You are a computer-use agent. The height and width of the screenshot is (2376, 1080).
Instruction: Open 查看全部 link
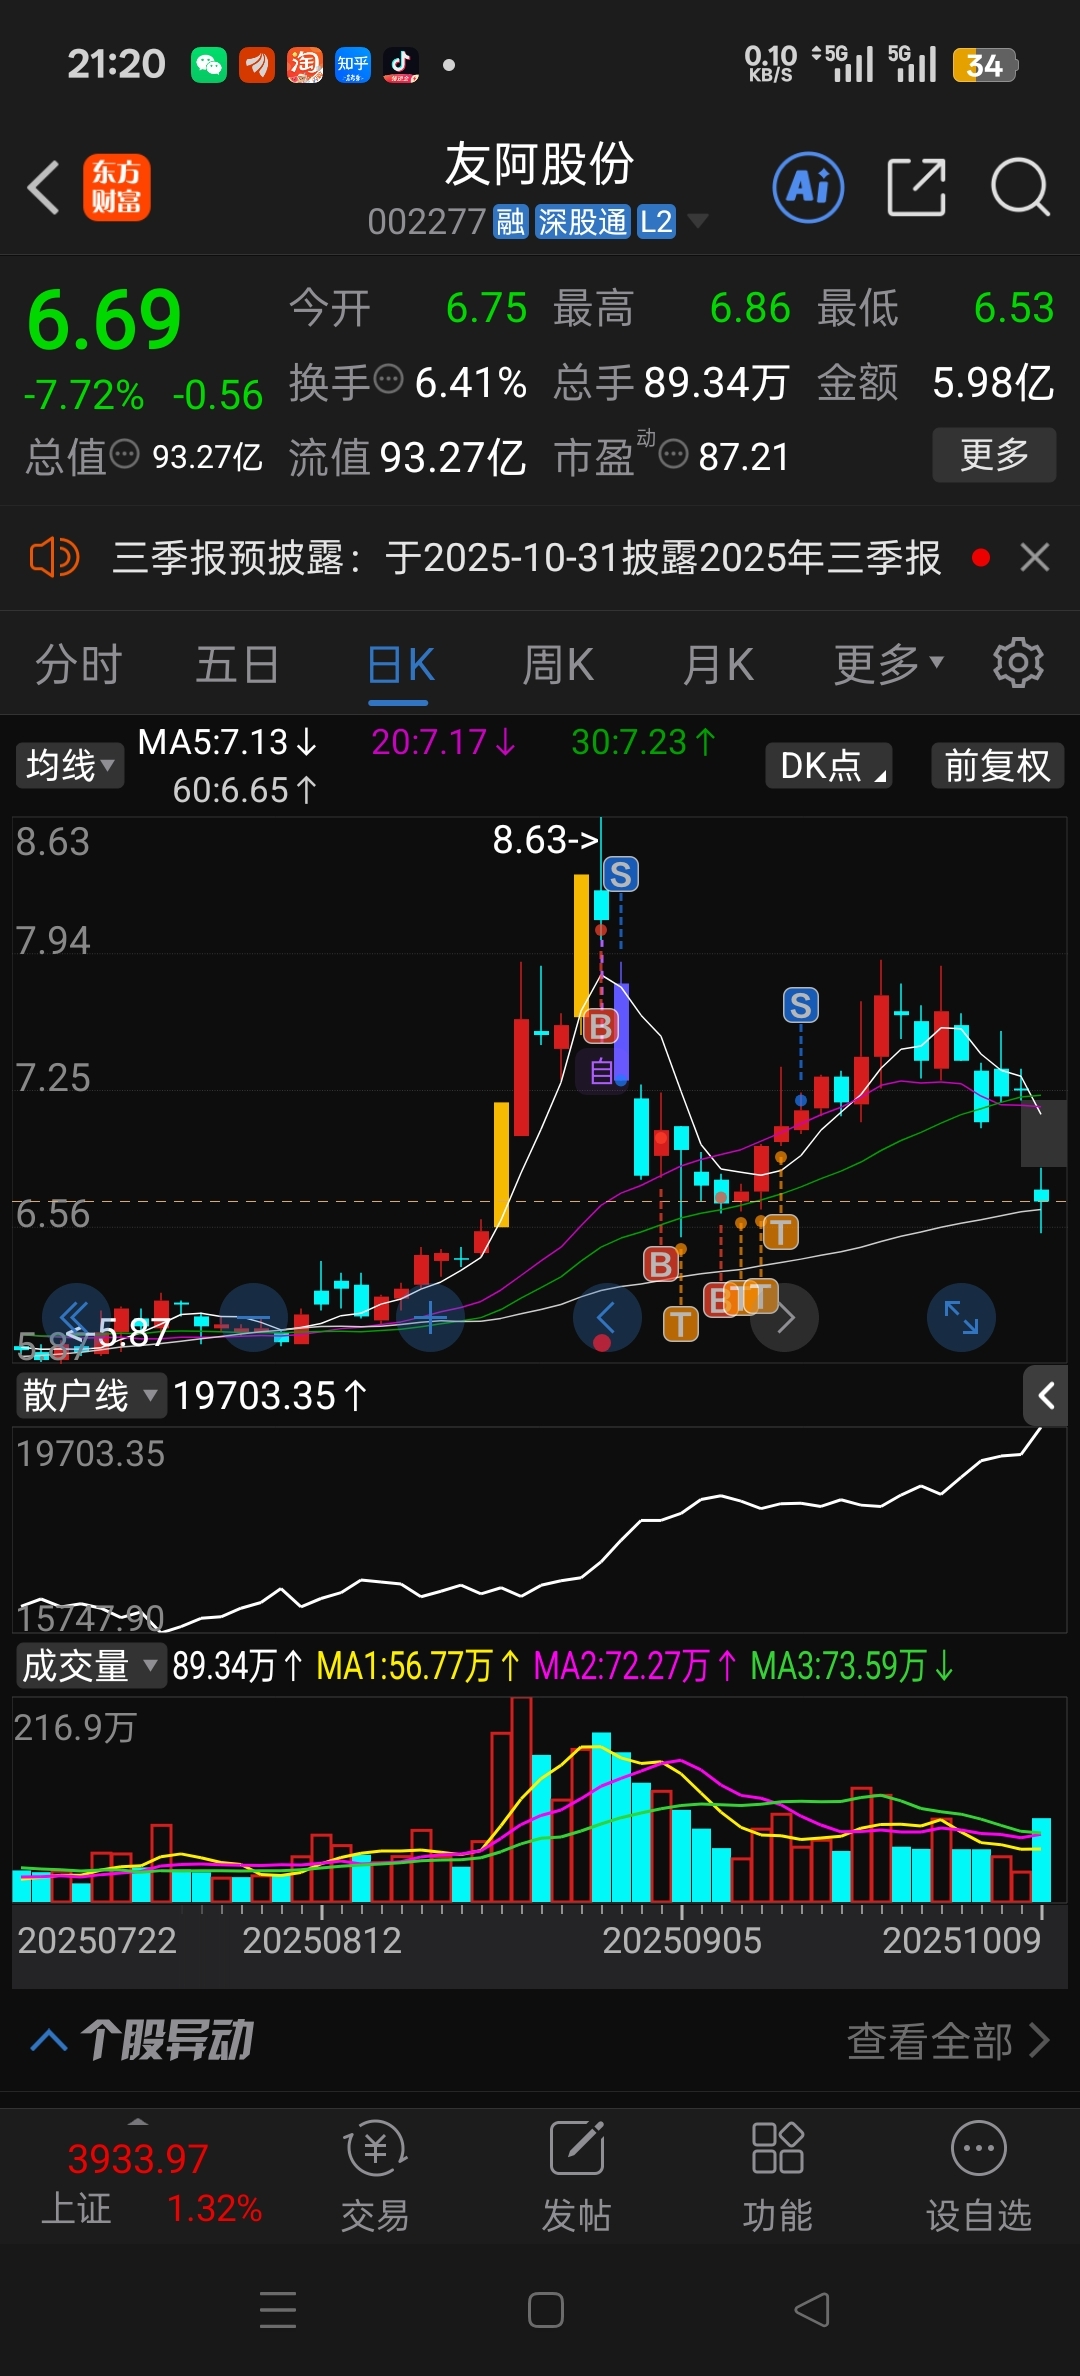click(x=948, y=2040)
